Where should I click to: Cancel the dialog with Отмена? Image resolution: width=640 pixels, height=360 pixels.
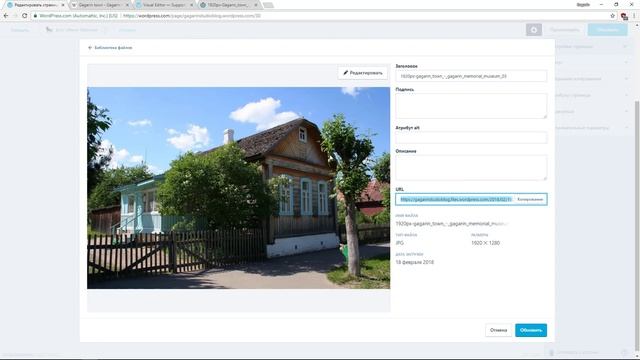pyautogui.click(x=498, y=330)
